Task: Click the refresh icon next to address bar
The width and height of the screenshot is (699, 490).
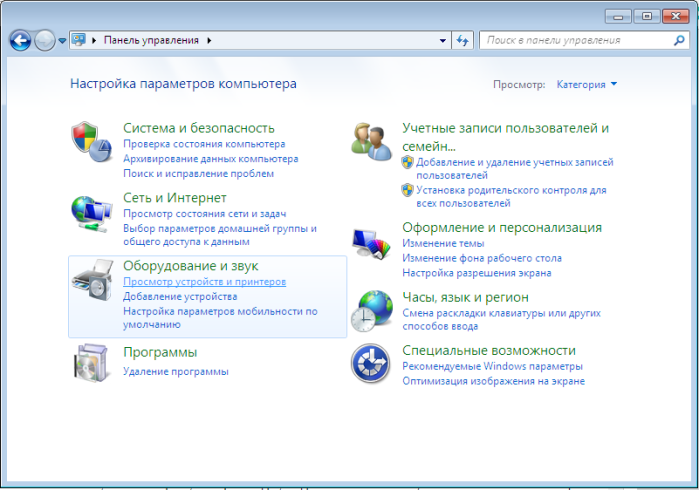Action: [462, 41]
